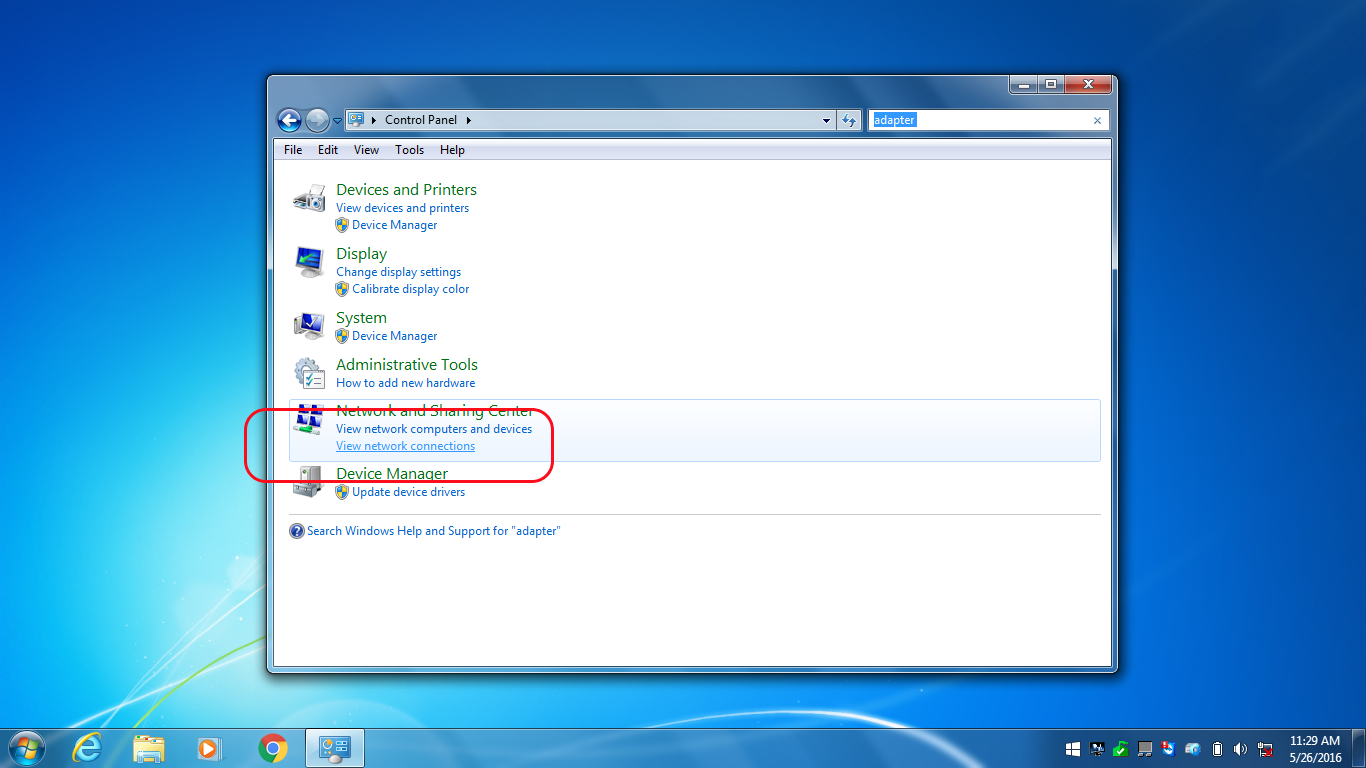Click the blue Help question mark icon
This screenshot has height=768, width=1366.
click(297, 531)
